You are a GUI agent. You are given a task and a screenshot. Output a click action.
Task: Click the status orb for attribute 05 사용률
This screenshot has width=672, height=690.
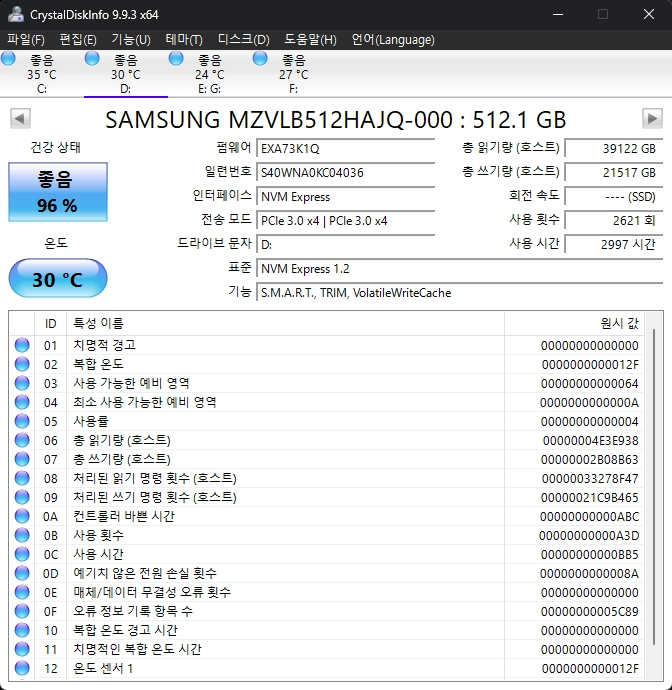point(22,421)
